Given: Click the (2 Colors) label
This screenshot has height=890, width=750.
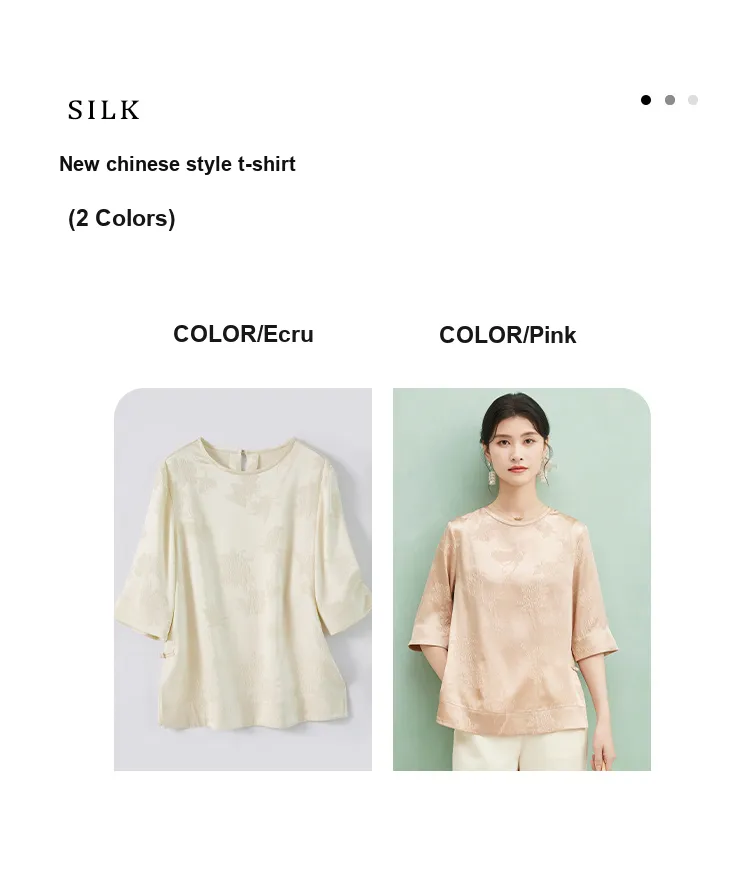Looking at the screenshot, I should [121, 219].
